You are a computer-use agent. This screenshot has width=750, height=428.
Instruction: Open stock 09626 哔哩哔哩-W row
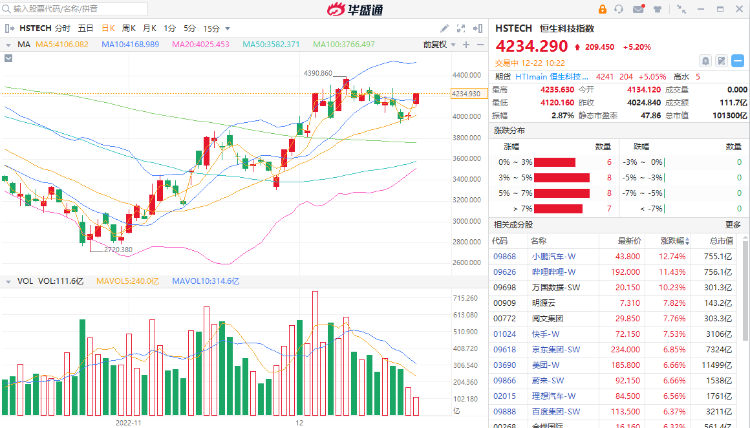coord(614,272)
